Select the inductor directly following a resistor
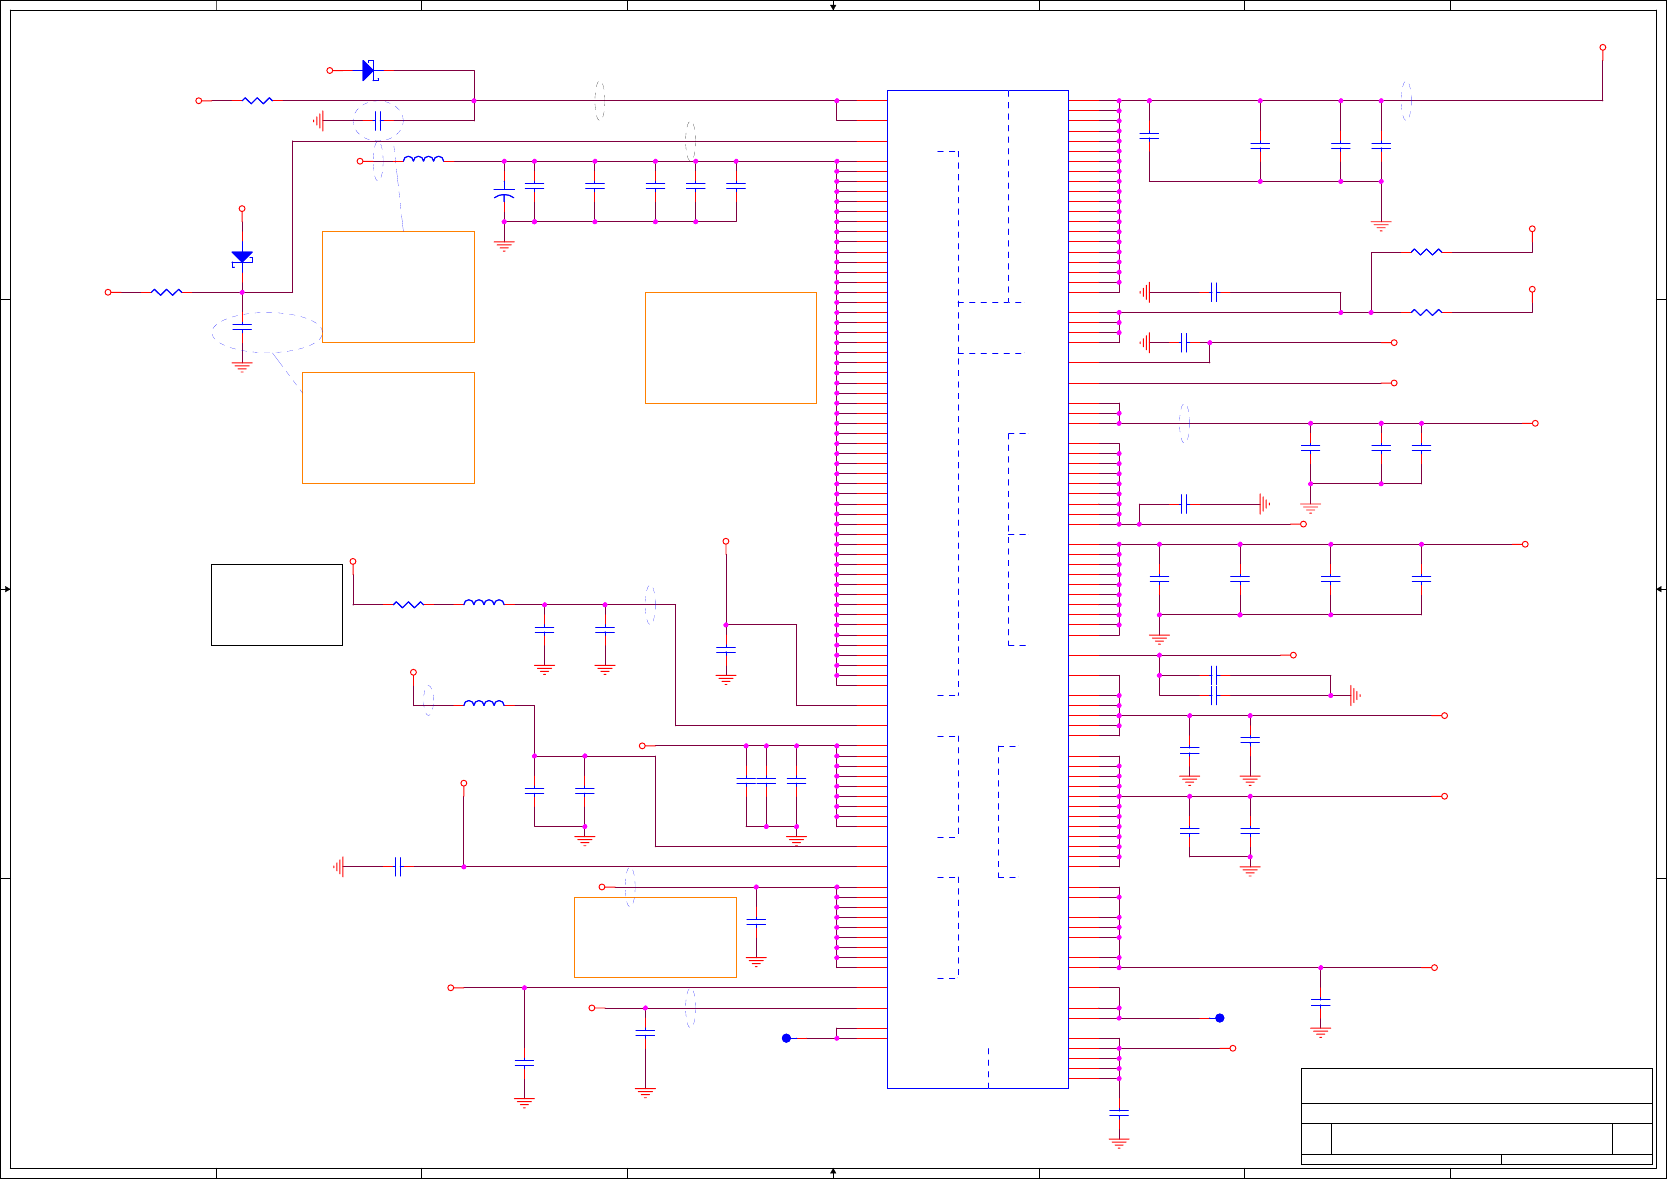 (484, 602)
